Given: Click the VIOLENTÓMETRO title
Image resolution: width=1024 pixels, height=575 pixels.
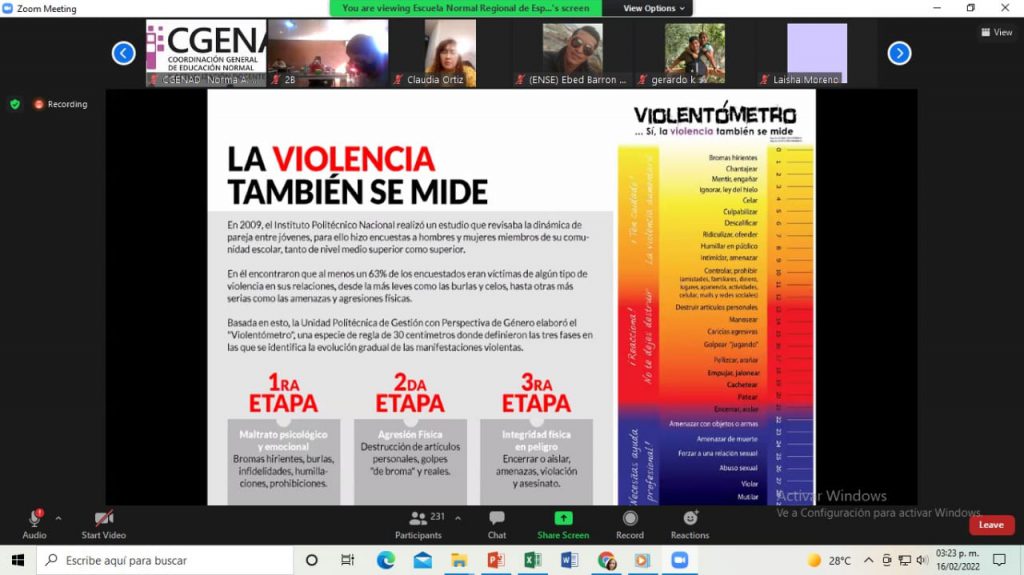Looking at the screenshot, I should [715, 115].
